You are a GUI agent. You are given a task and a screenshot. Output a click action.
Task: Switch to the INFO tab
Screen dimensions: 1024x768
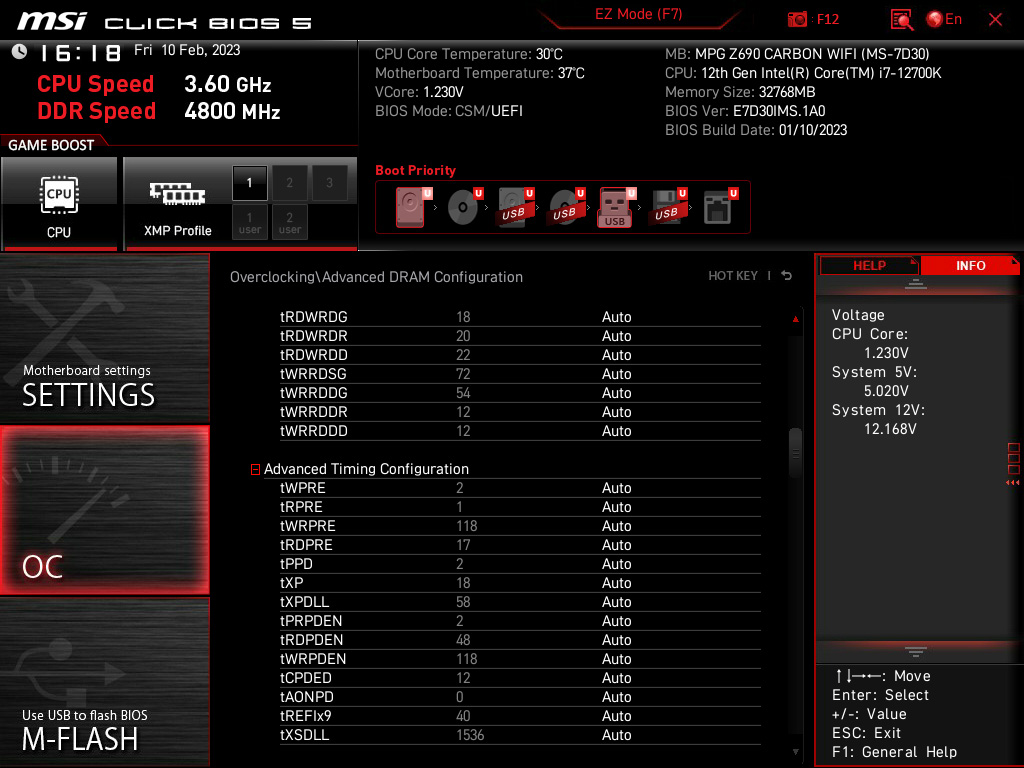[970, 266]
